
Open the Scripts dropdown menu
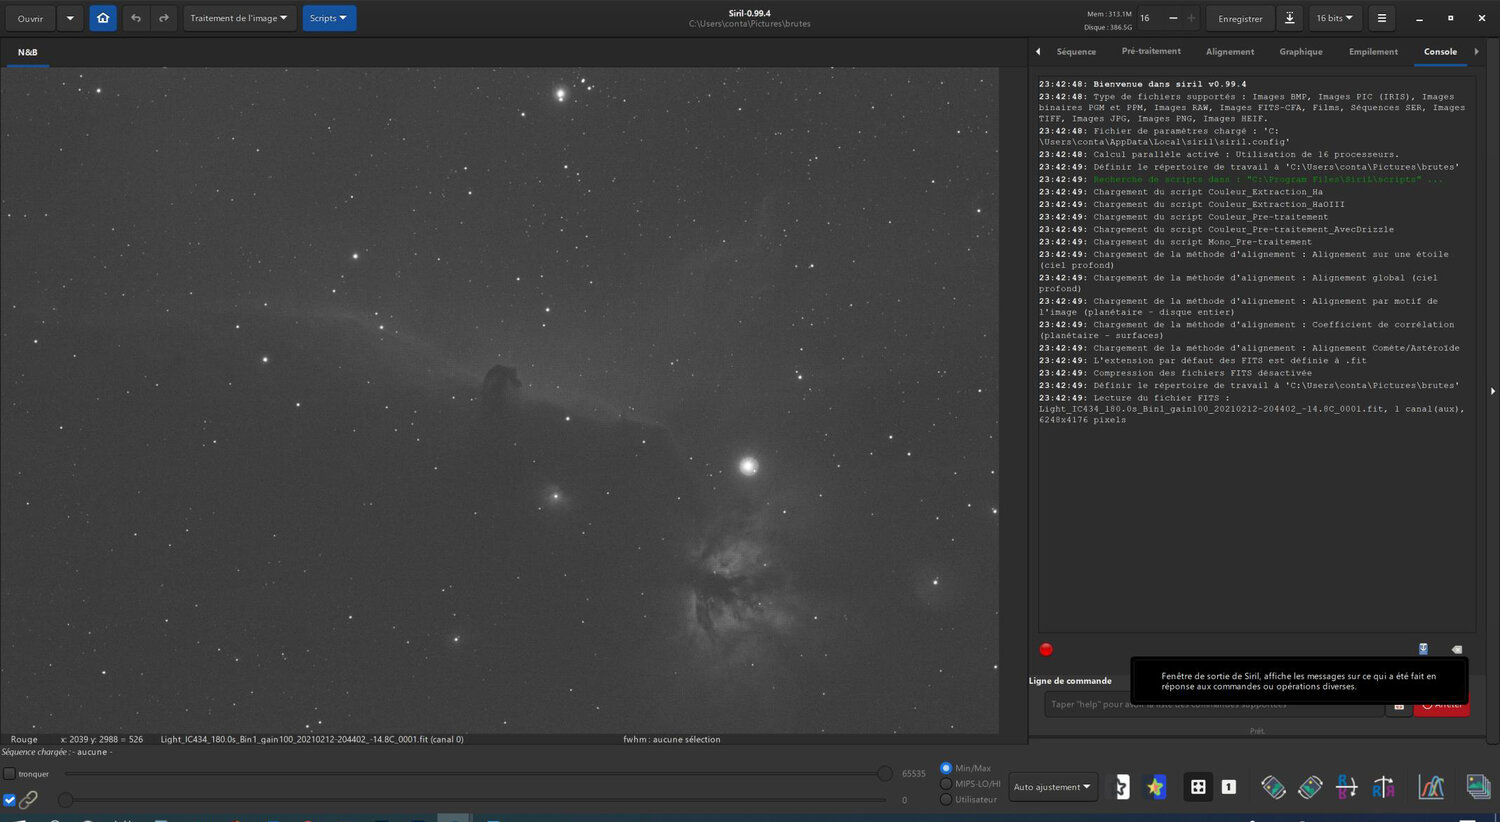[329, 18]
